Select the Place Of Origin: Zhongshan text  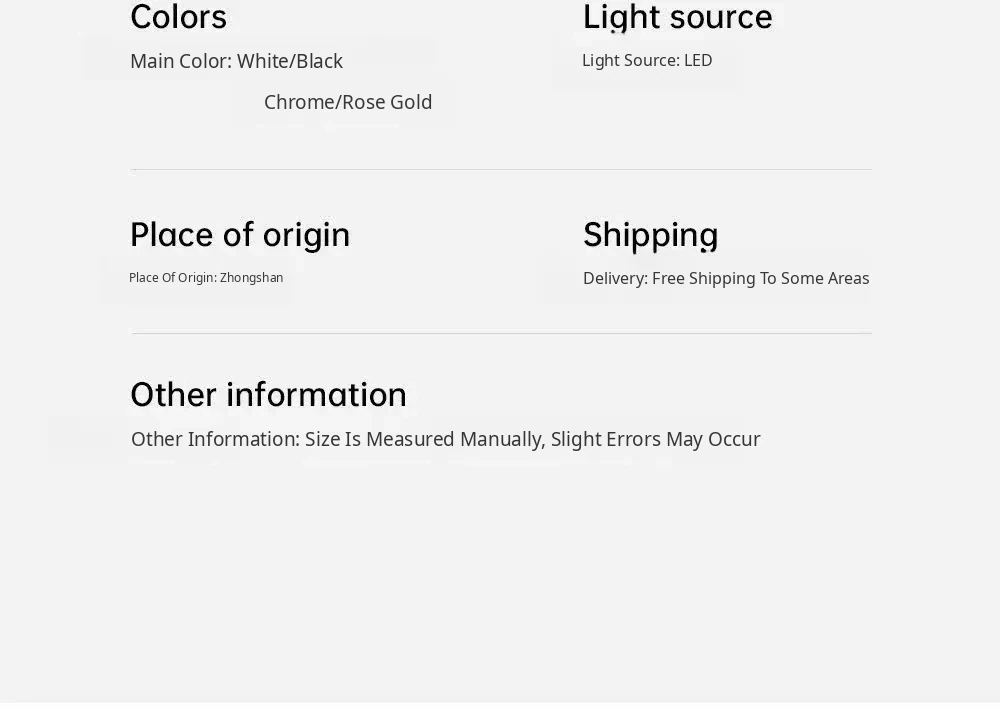206,278
